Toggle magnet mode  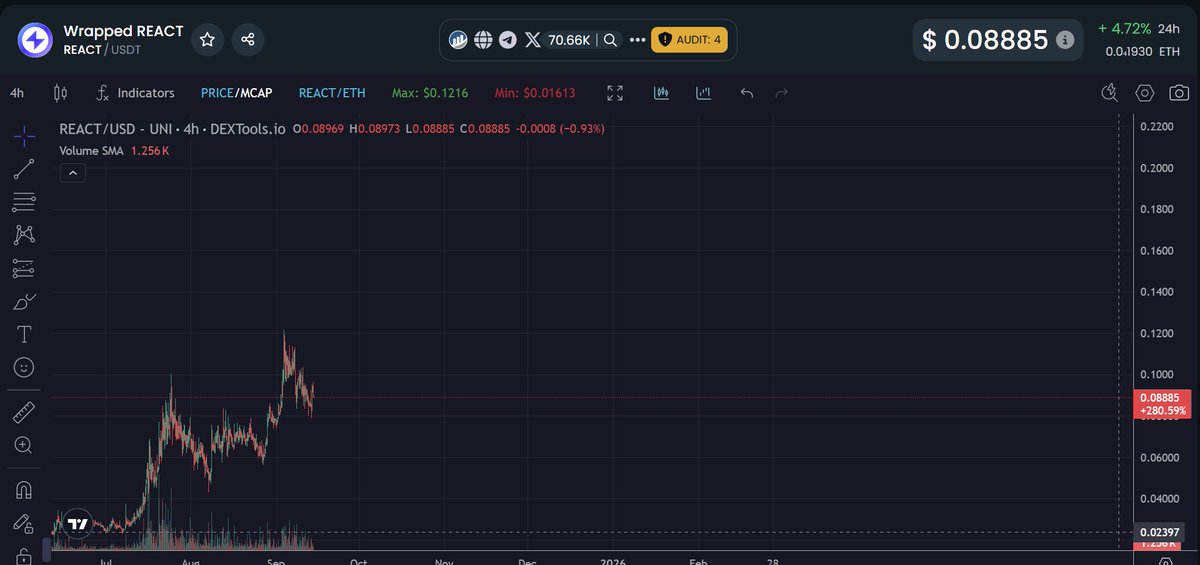(24, 490)
